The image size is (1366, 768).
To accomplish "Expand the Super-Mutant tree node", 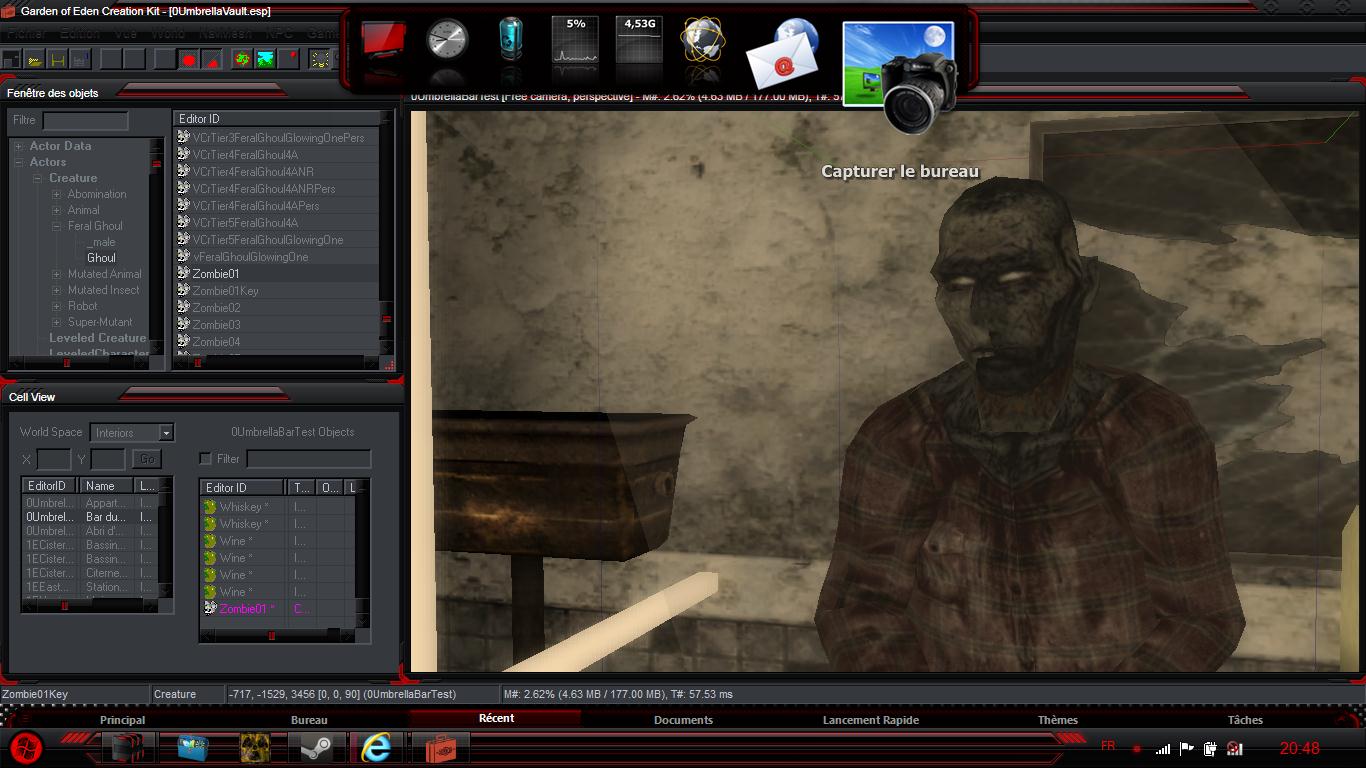I will (x=56, y=322).
